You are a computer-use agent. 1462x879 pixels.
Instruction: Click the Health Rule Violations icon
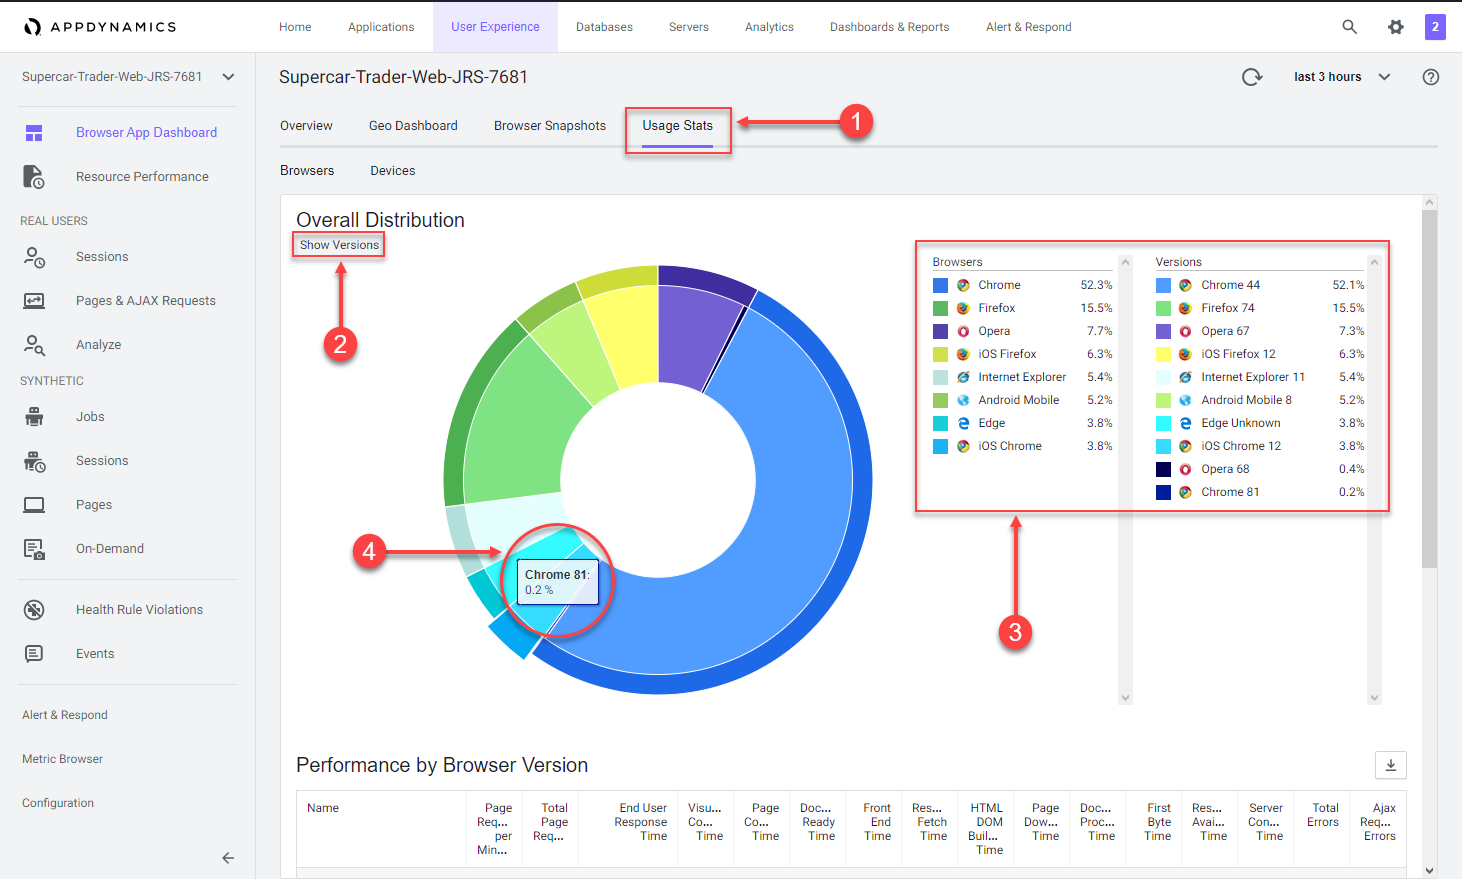tap(34, 610)
